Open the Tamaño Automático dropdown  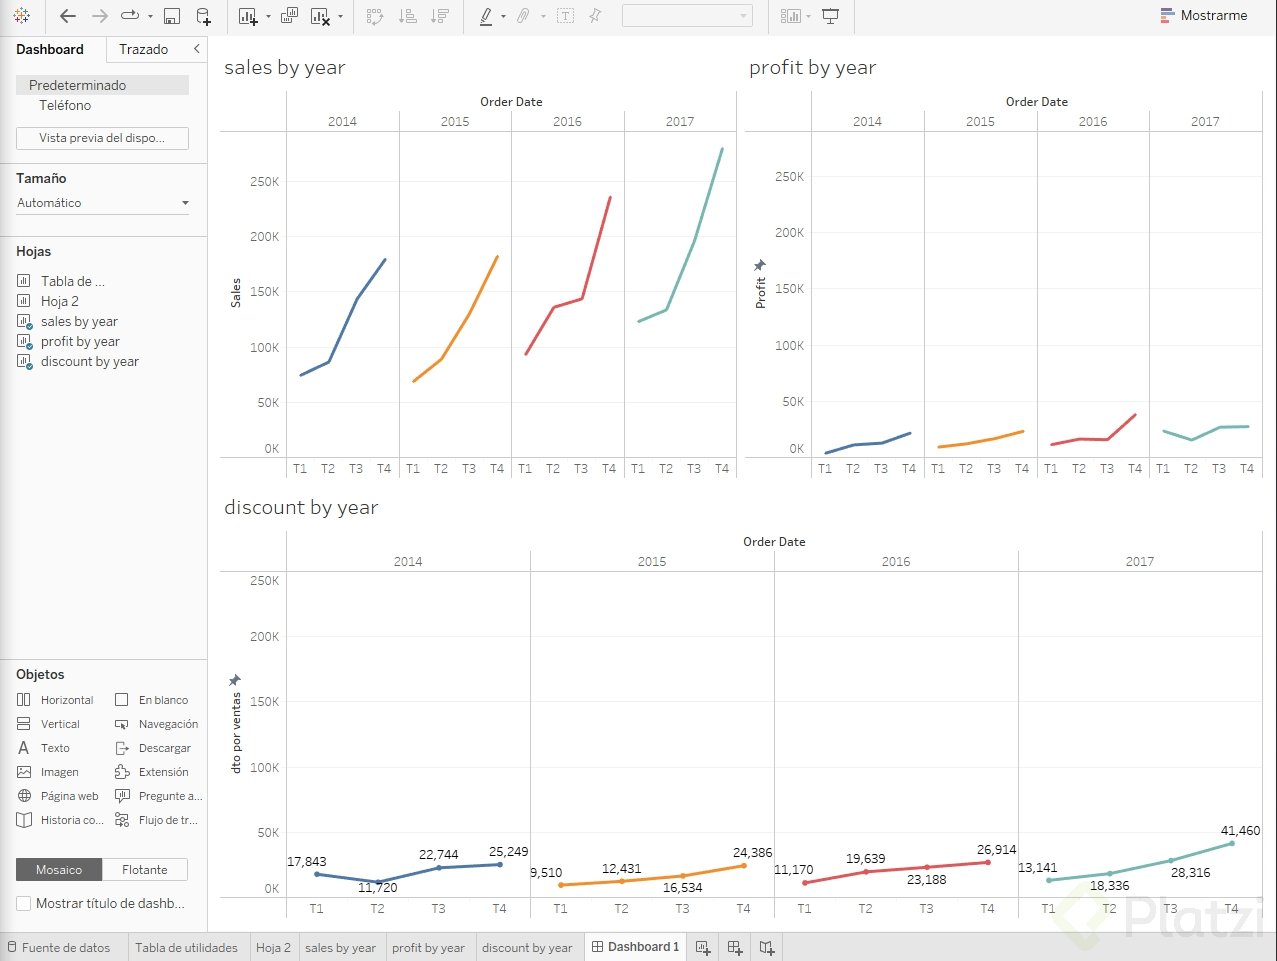tap(102, 203)
